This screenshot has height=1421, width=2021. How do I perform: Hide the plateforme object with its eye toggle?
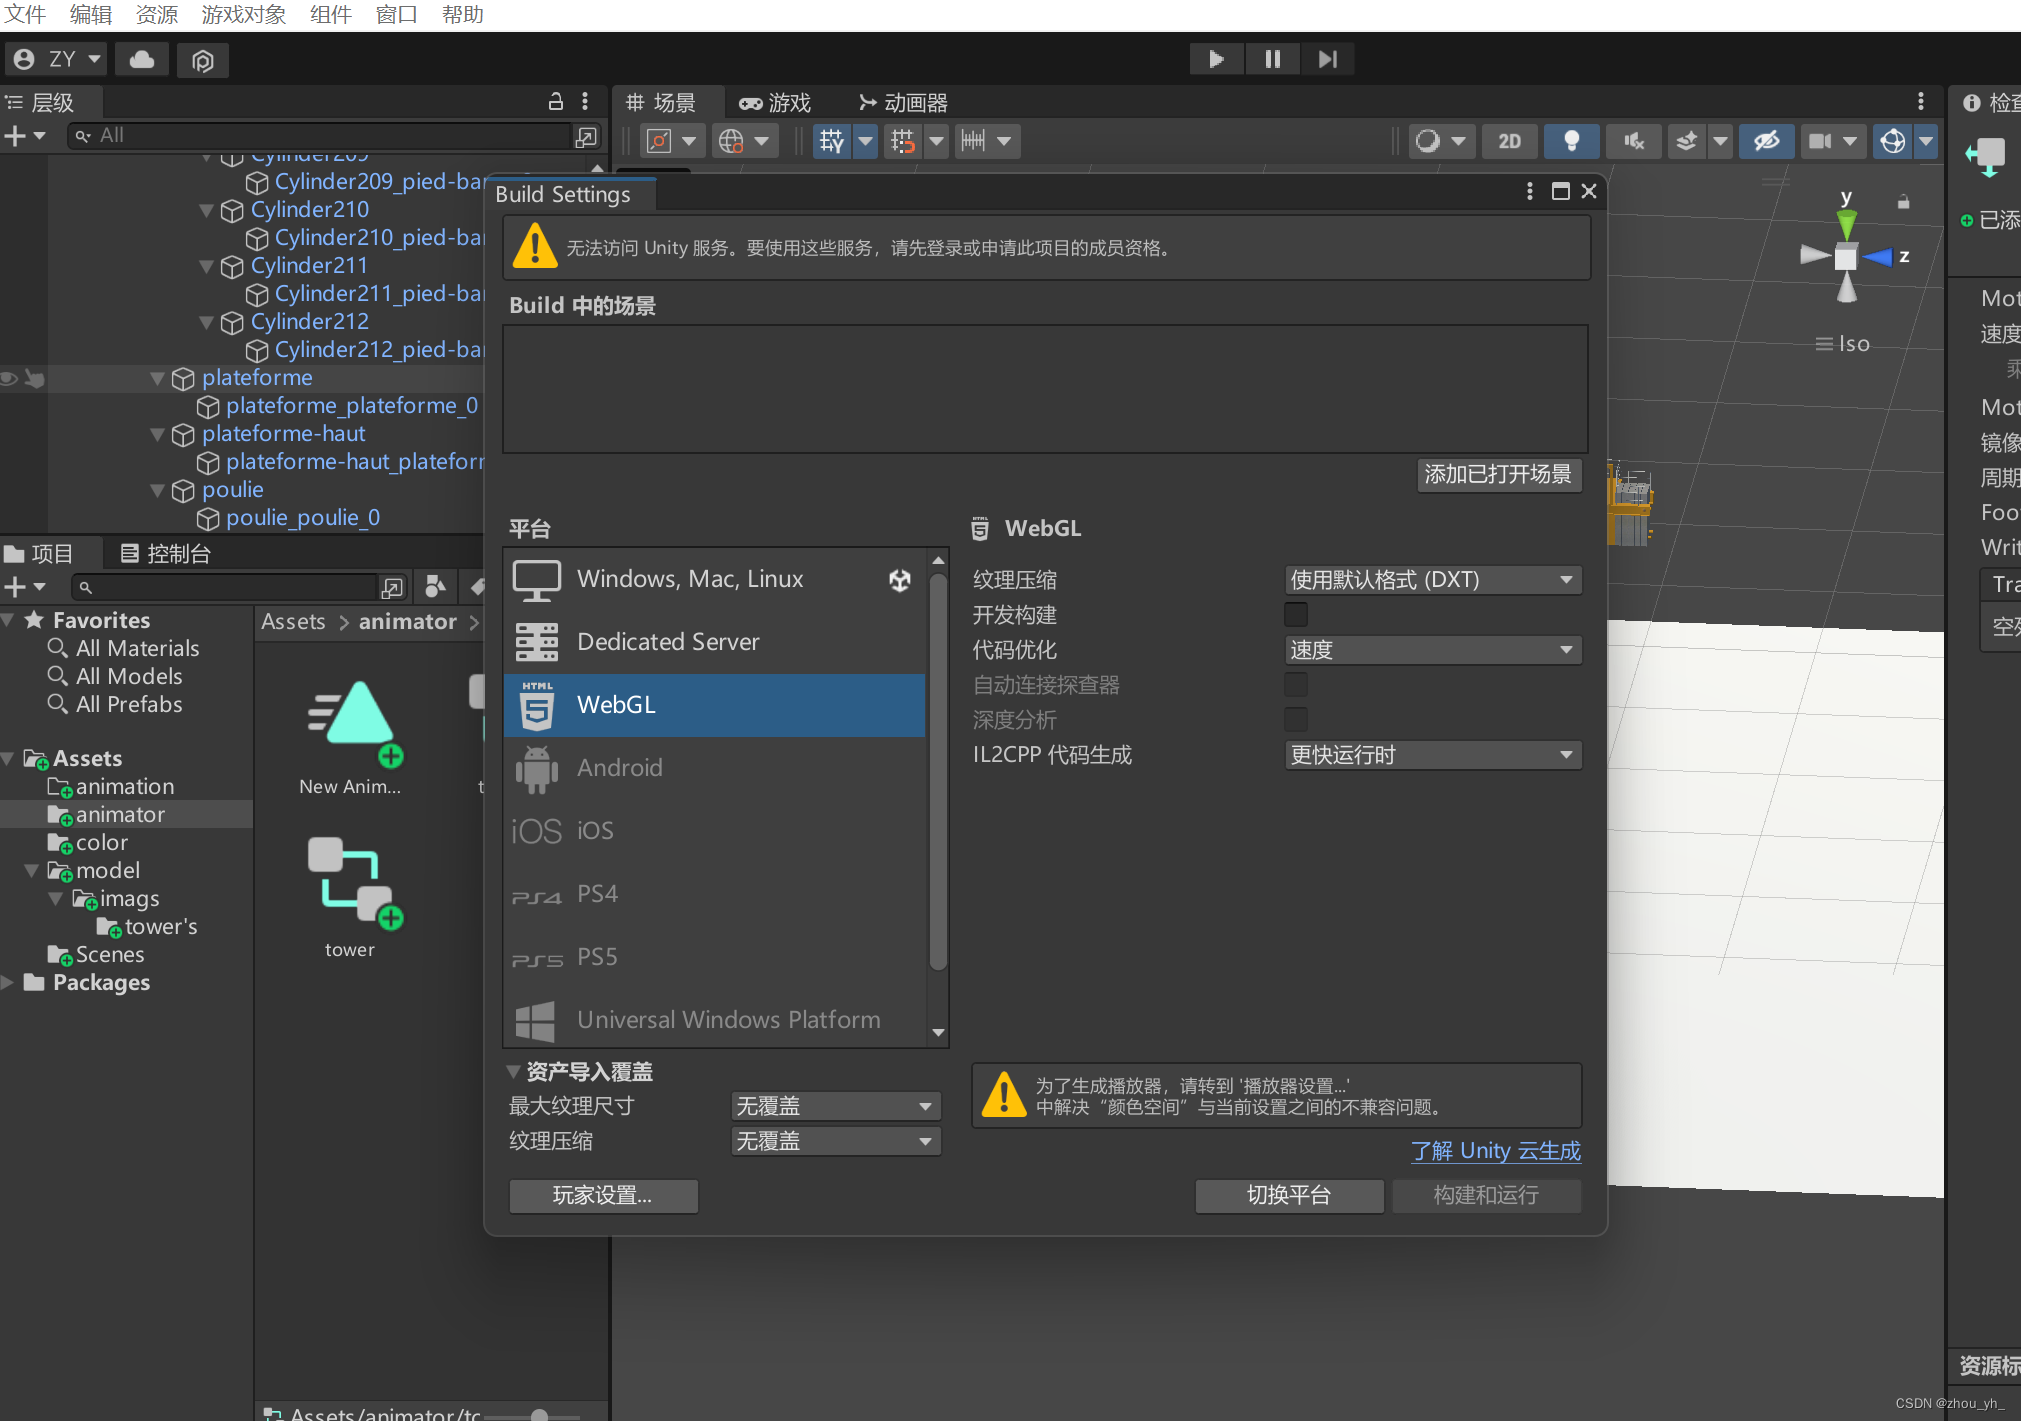pyautogui.click(x=8, y=378)
